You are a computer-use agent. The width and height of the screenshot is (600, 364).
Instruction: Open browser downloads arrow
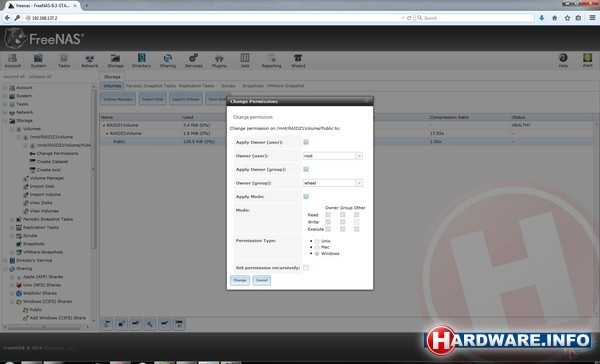(x=541, y=18)
